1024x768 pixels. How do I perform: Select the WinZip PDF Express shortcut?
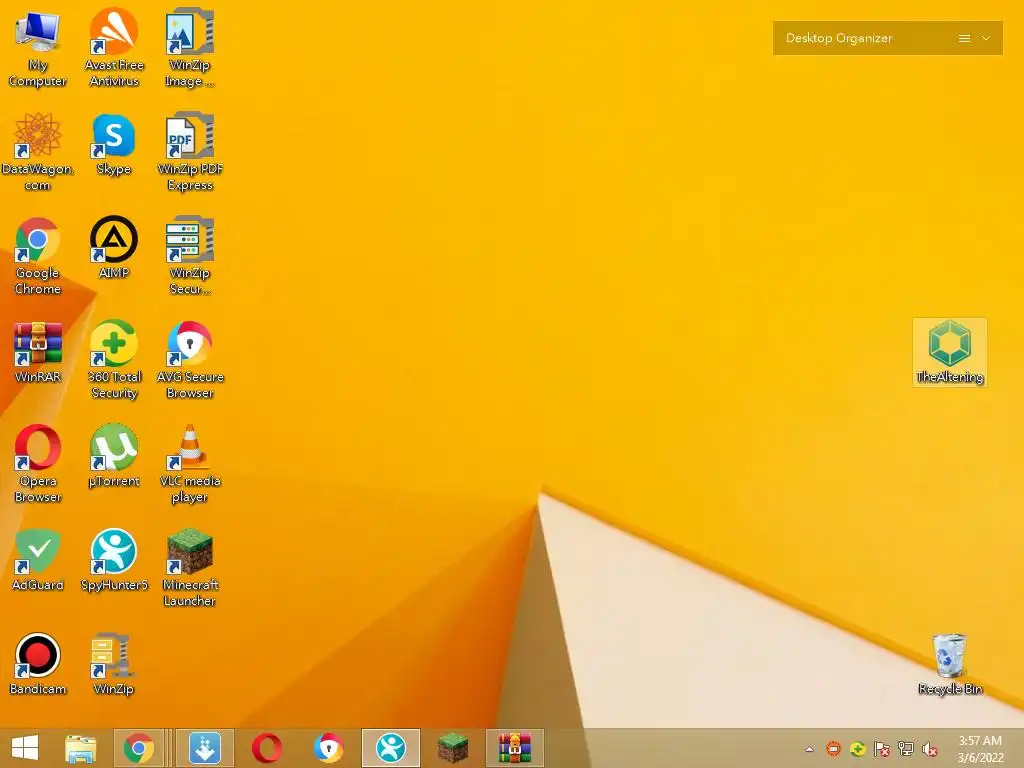click(189, 152)
